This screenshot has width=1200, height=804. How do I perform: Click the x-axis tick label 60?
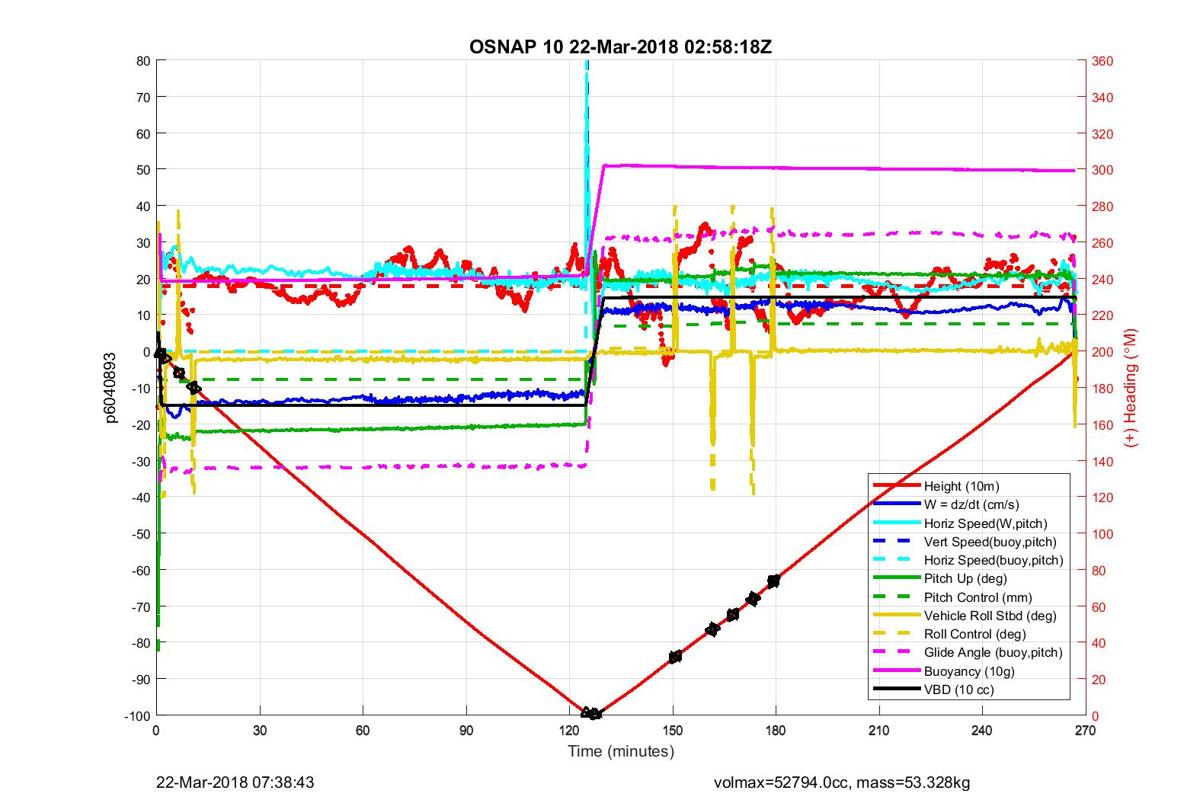coord(363,731)
